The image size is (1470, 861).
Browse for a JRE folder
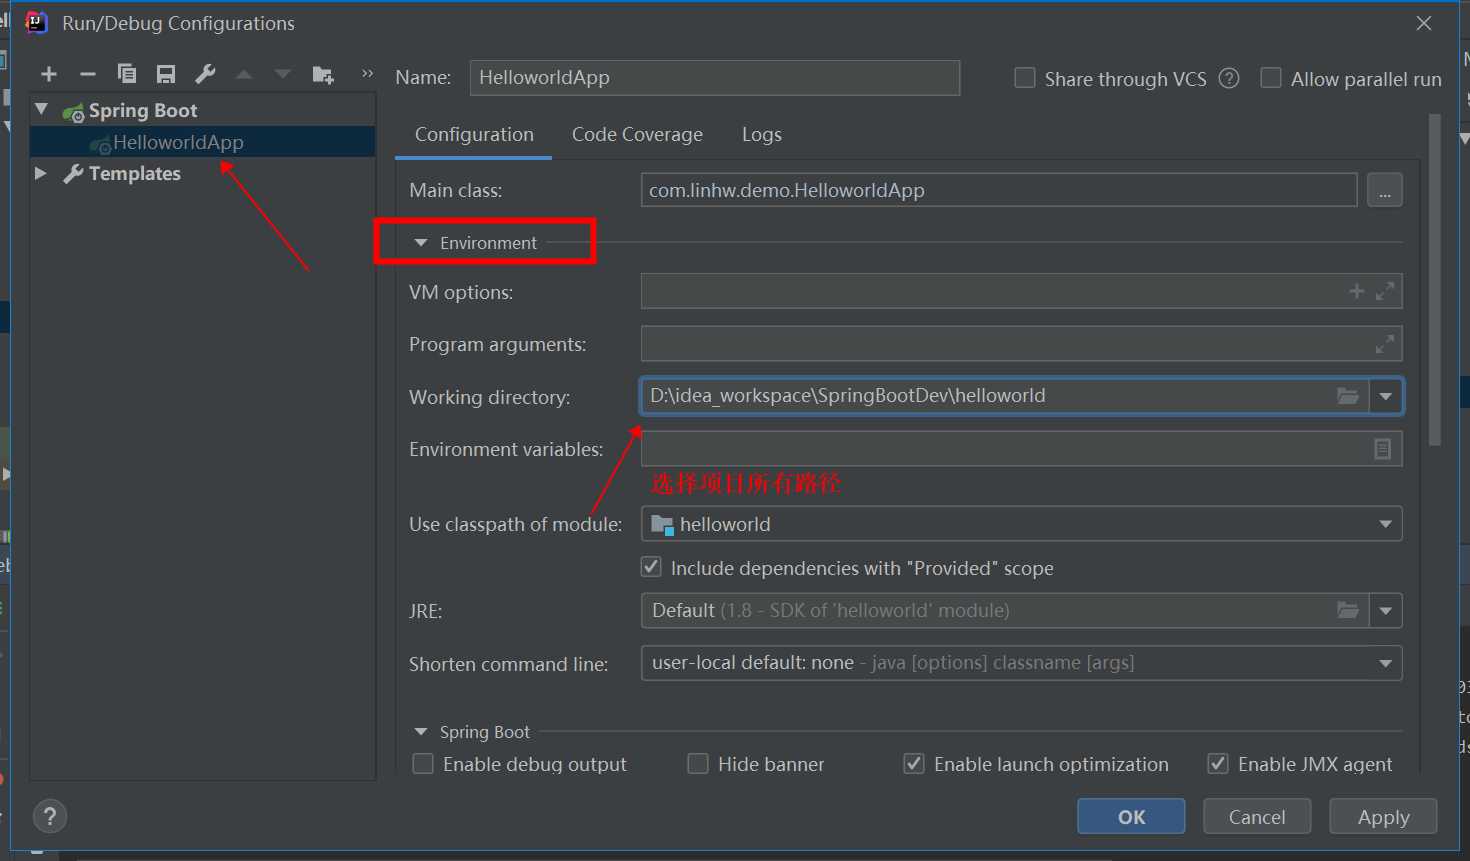tap(1348, 610)
